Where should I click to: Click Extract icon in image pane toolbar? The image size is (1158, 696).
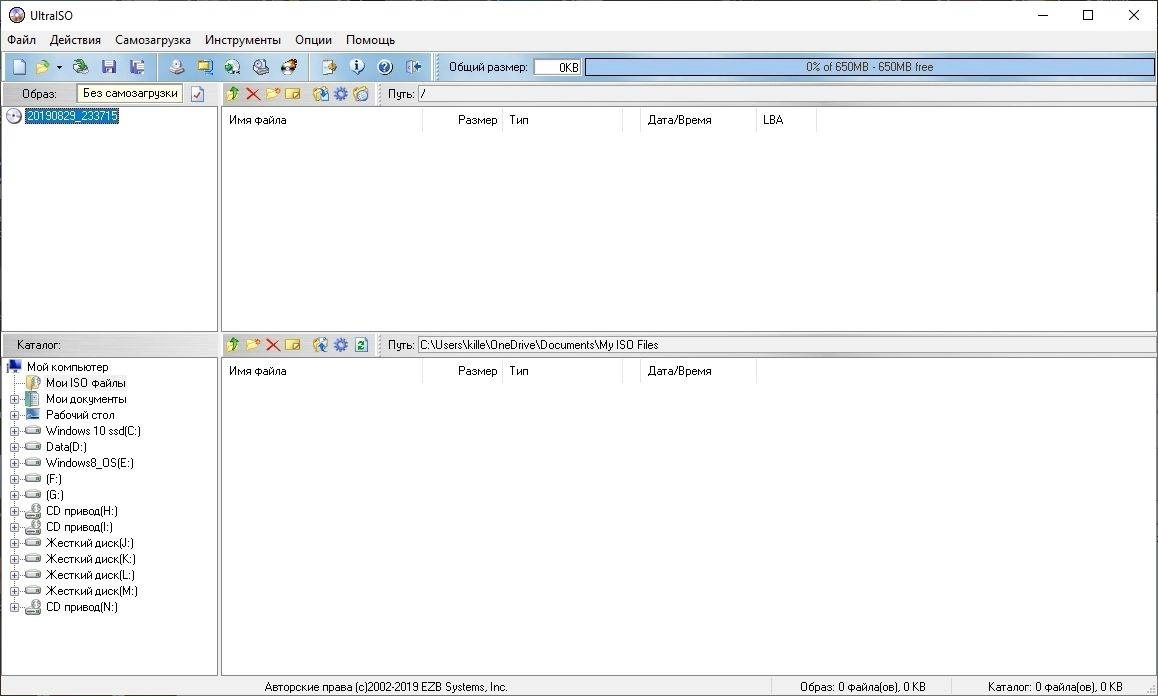click(320, 94)
